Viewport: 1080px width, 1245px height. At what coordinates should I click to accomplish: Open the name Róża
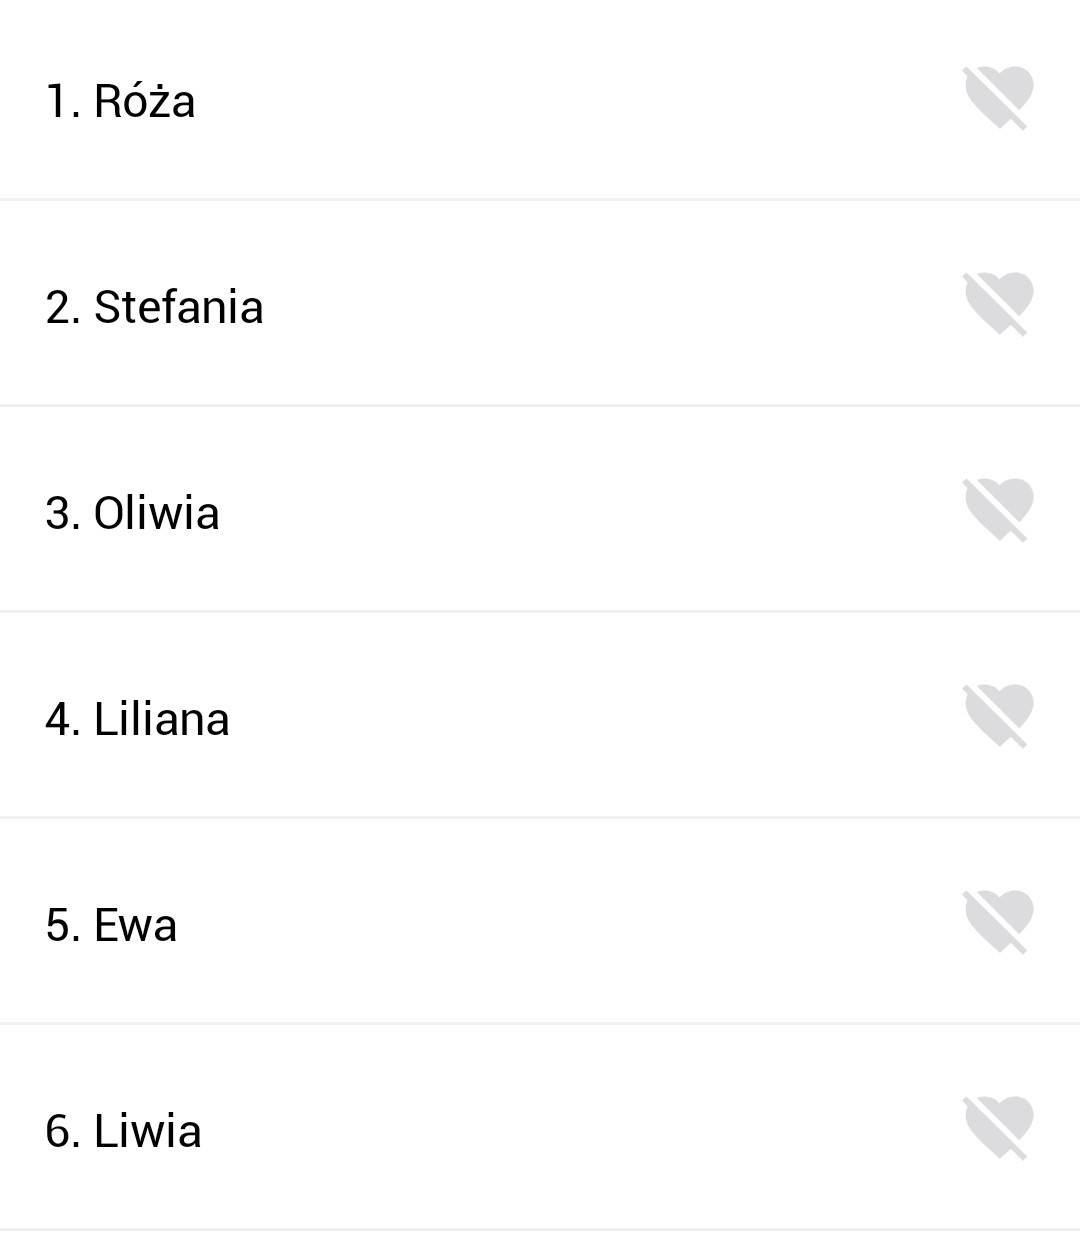144,101
